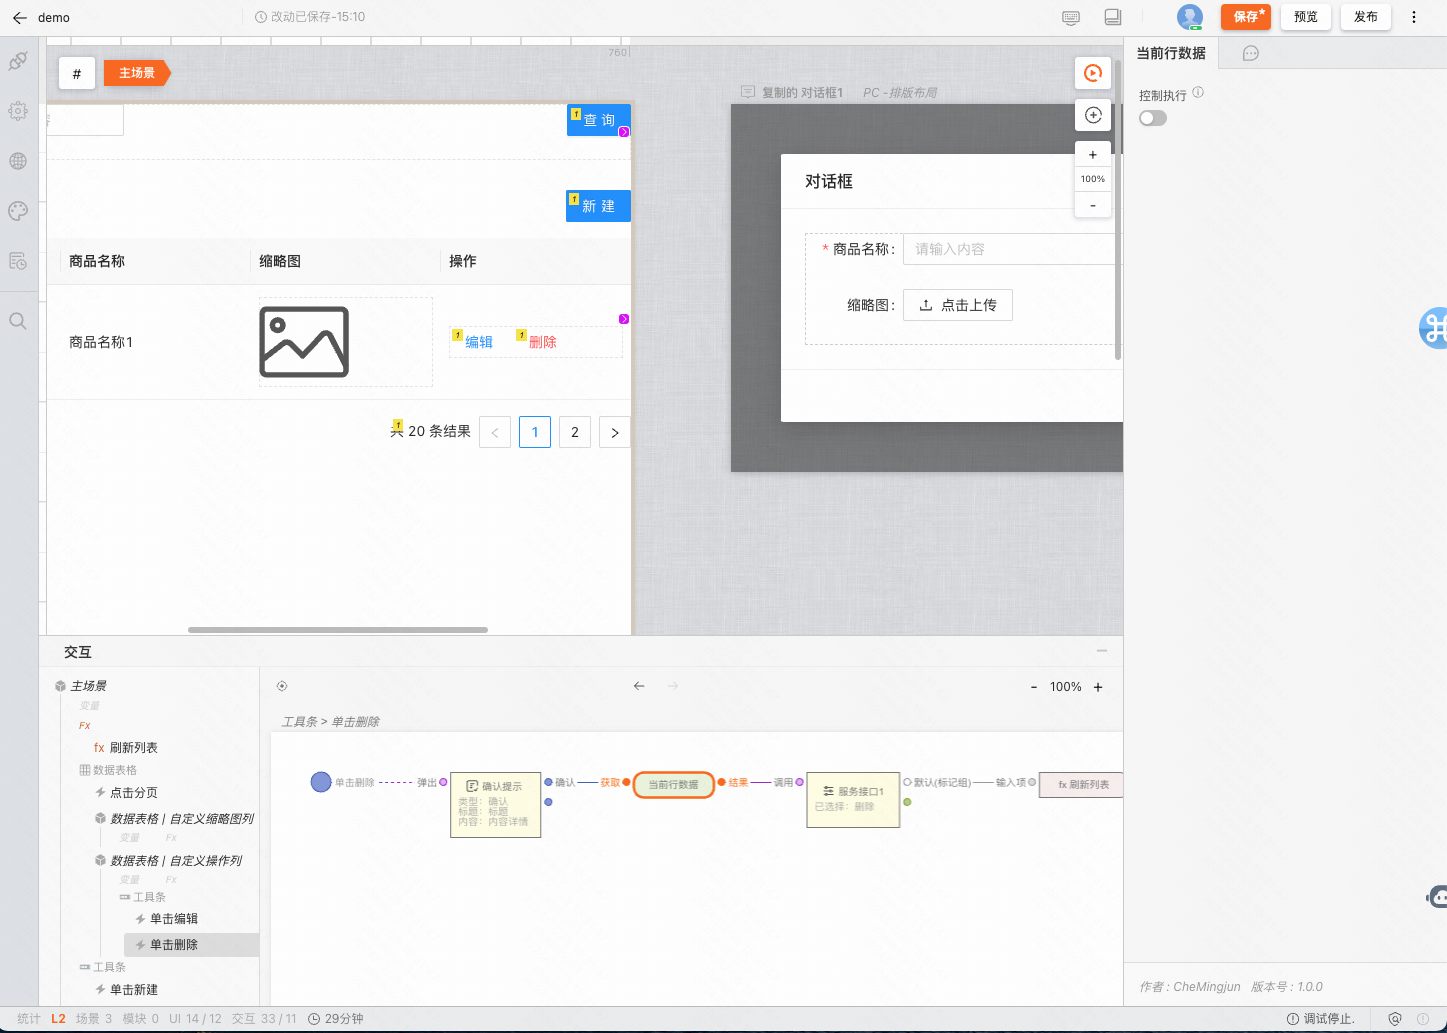Viewport: 1447px width, 1033px height.
Task: Click the 编辑 link in table row
Action: point(479,342)
